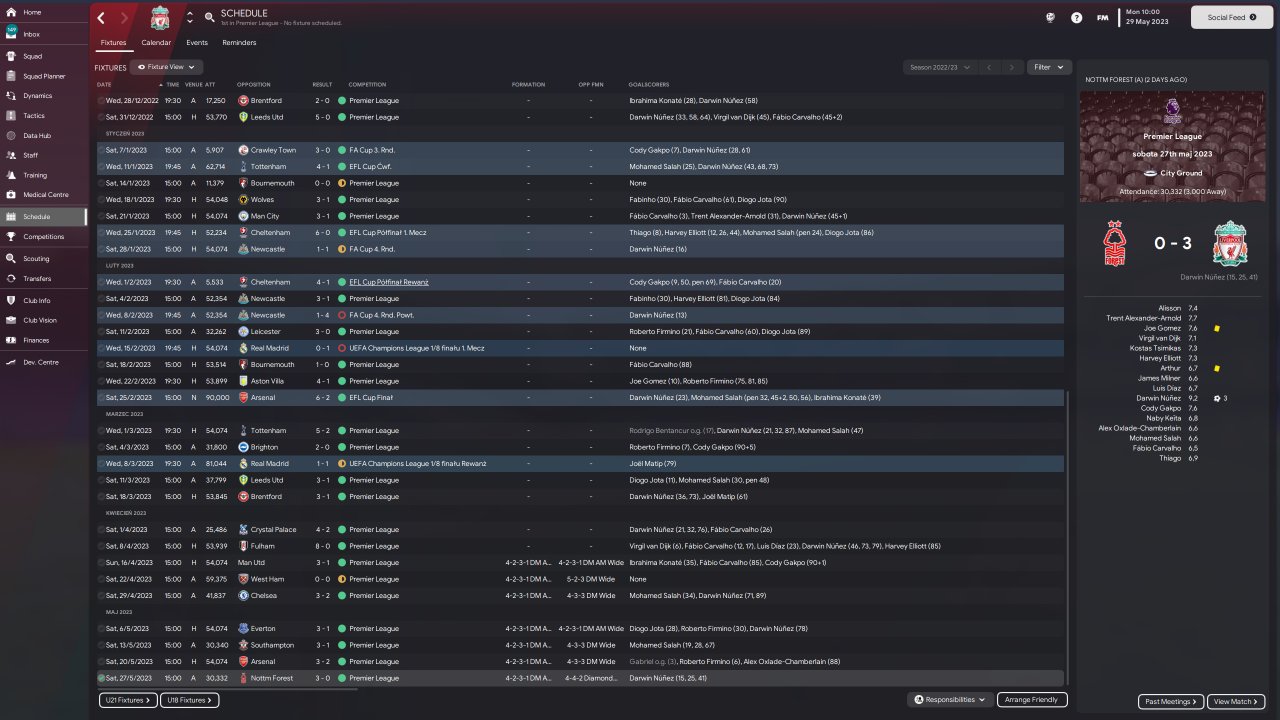This screenshot has width=1280, height=720.
Task: Click the date Mon 10:00 29 May 2023
Action: 1148,17
